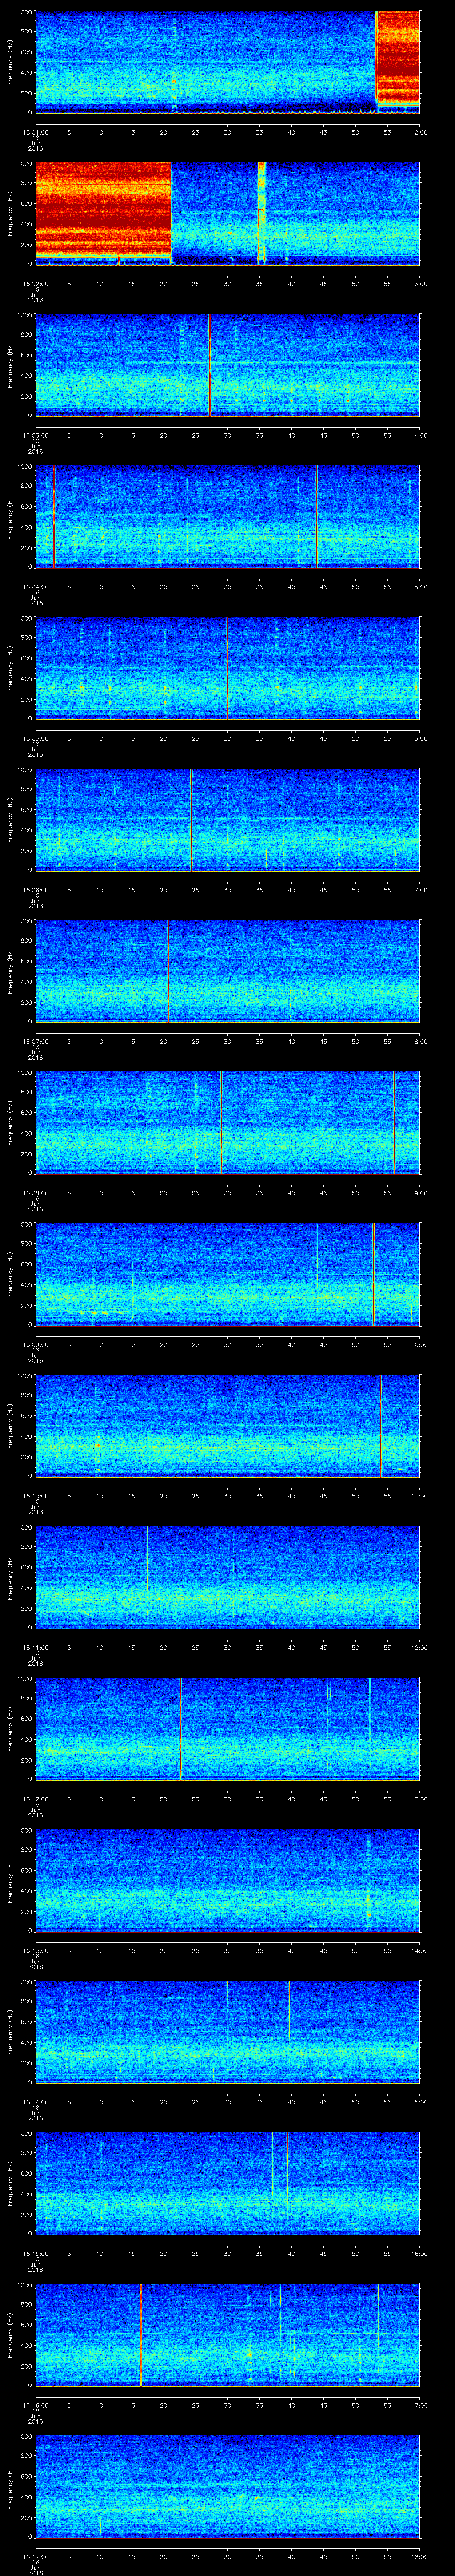Viewport: 455px width, 2576px height.
Task: Click the 15:01:00 start time label
Action: (35, 132)
